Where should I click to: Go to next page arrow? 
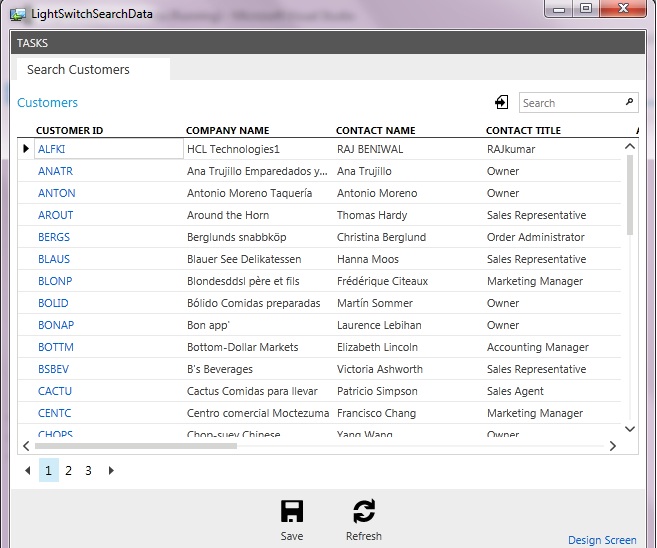click(x=111, y=470)
